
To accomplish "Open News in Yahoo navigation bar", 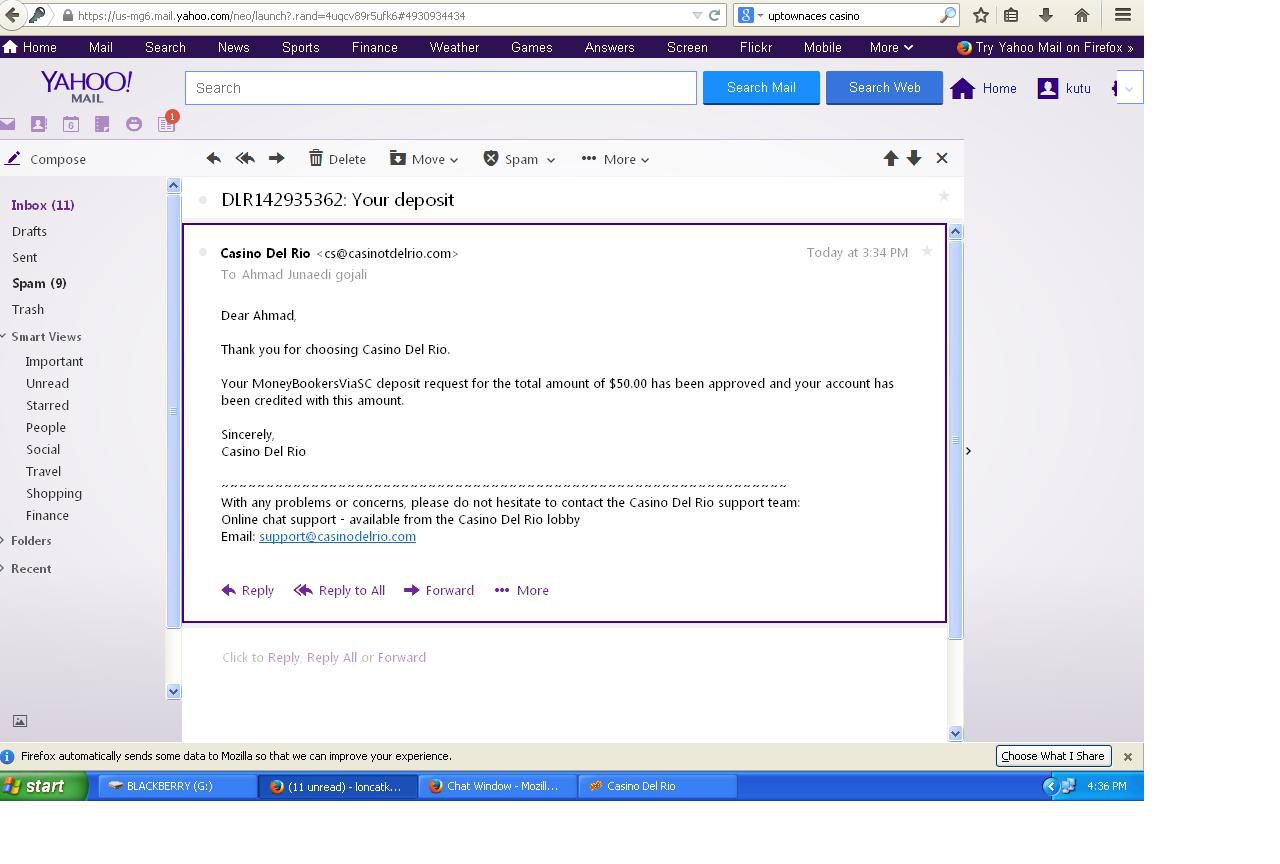I will 233,47.
